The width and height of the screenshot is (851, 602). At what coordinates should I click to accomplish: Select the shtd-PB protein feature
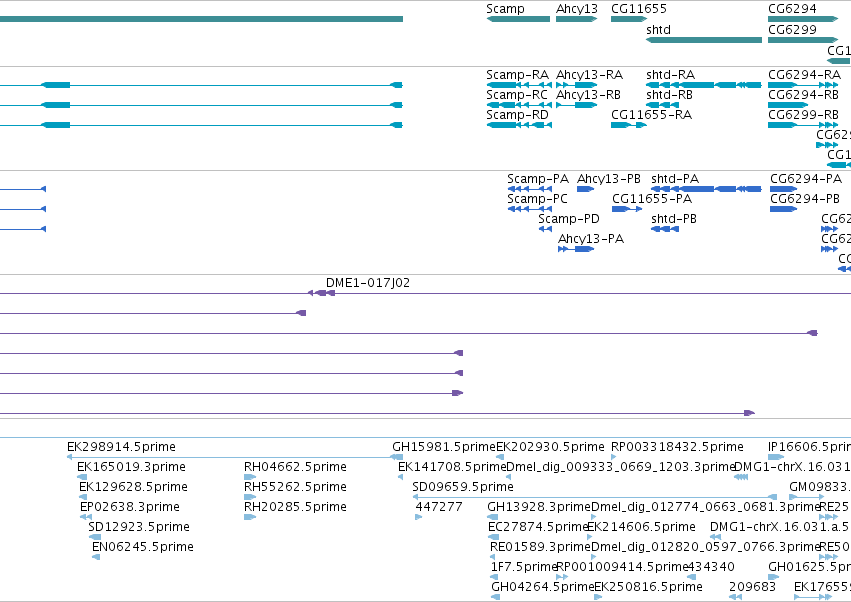(665, 229)
